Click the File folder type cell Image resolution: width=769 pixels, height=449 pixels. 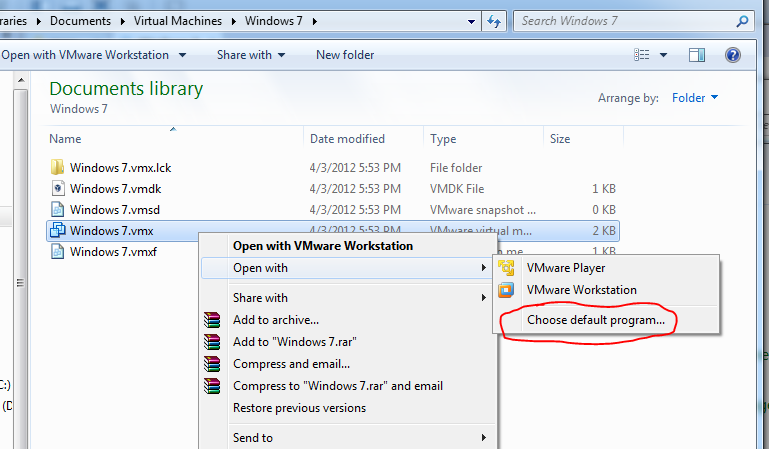[456, 168]
